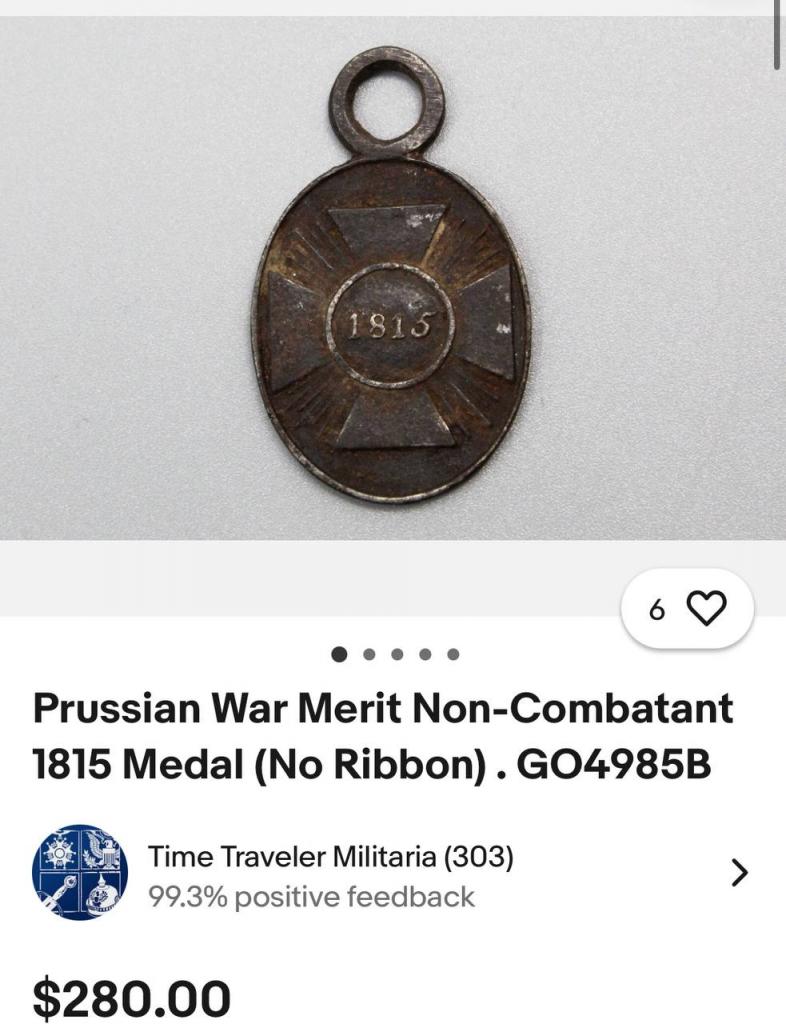This screenshot has height=1024, width=786.
Task: Tap the medal's suspension ring in photo
Action: [387, 103]
